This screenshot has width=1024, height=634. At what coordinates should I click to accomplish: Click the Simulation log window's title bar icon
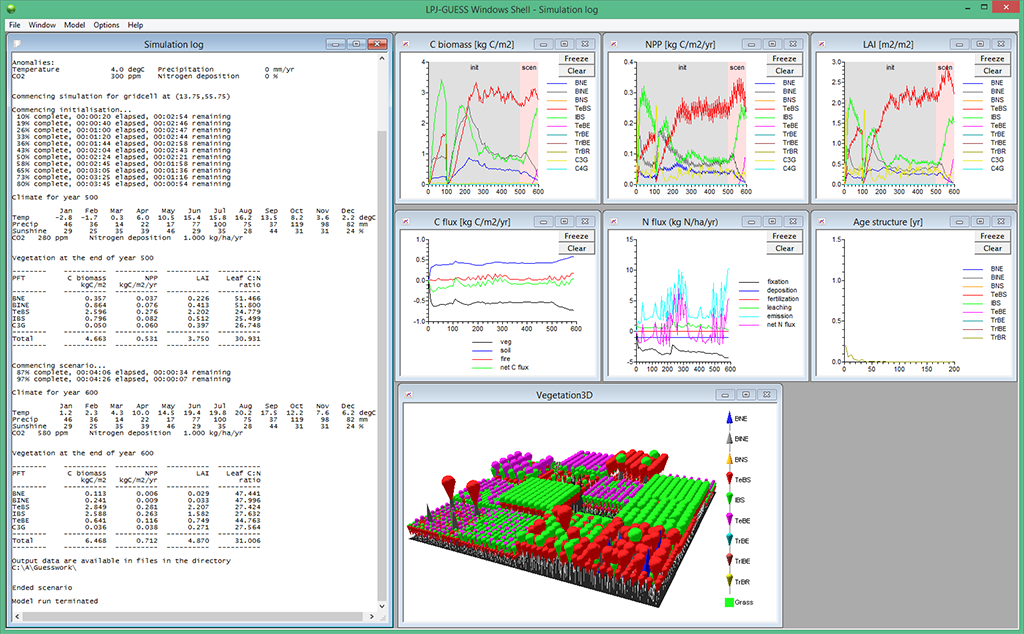tap(17, 44)
